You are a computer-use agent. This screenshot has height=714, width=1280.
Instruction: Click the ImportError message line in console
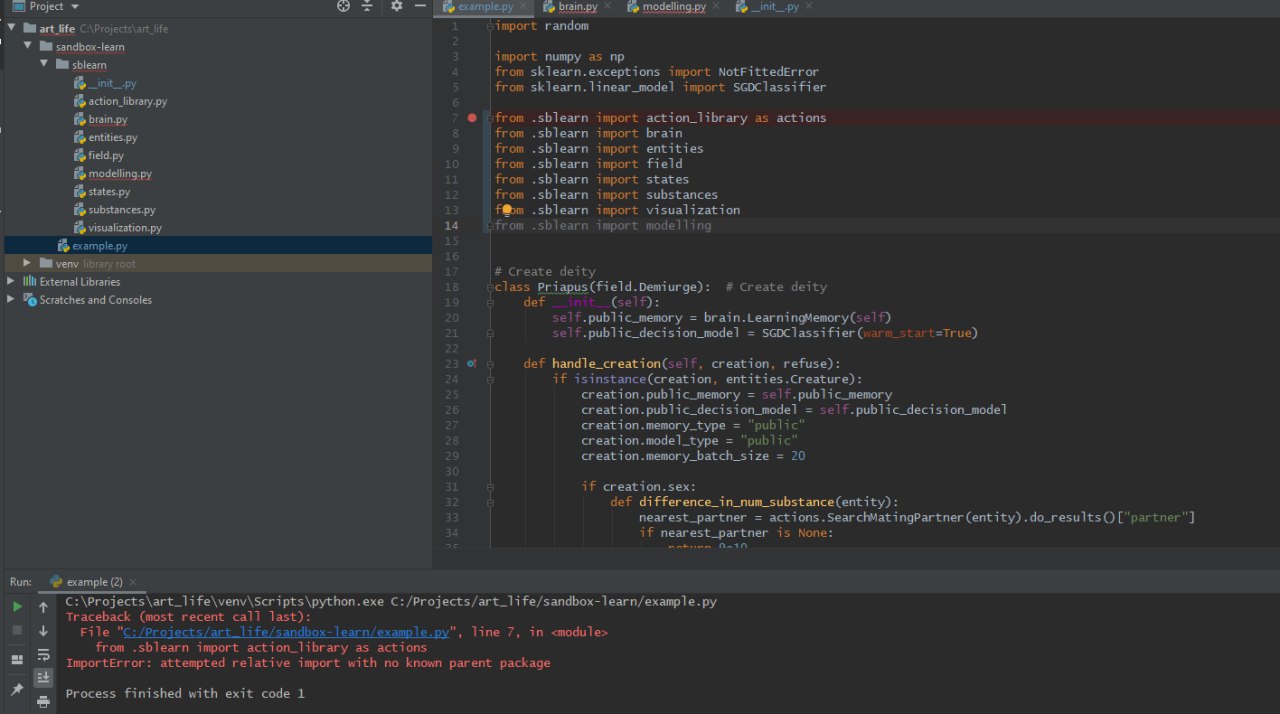(308, 663)
